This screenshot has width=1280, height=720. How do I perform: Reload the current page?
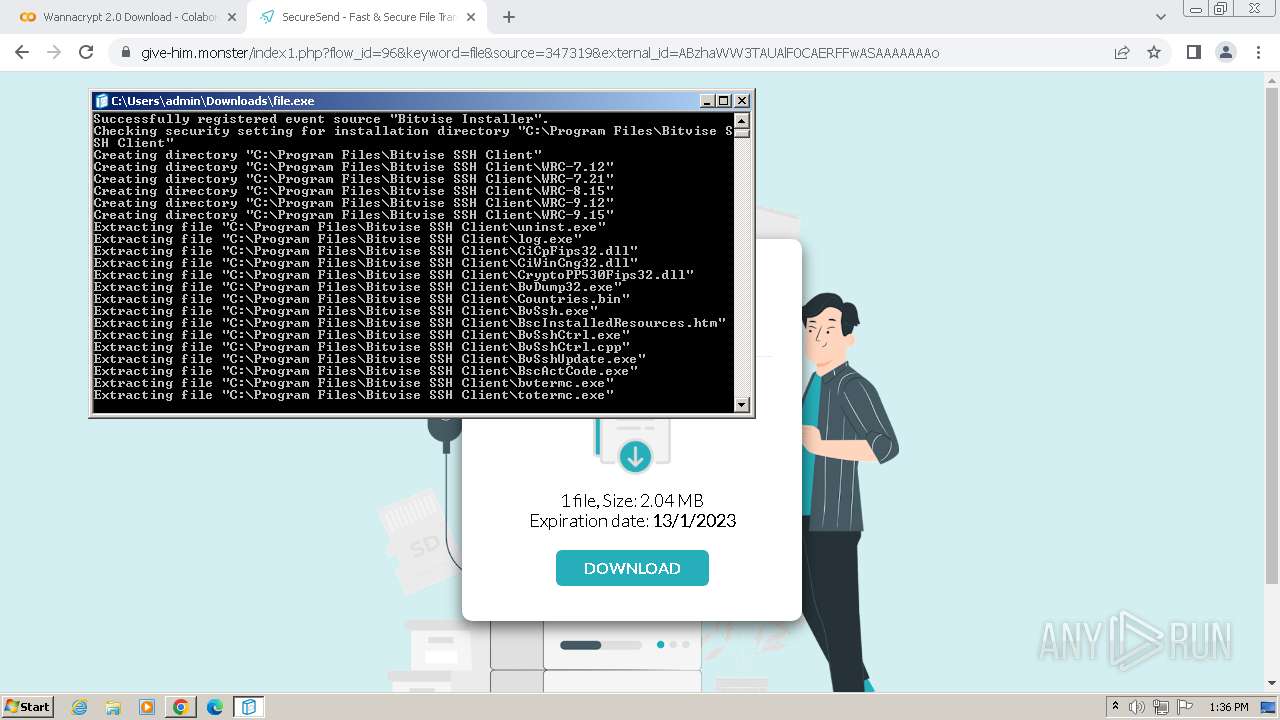pyautogui.click(x=86, y=53)
